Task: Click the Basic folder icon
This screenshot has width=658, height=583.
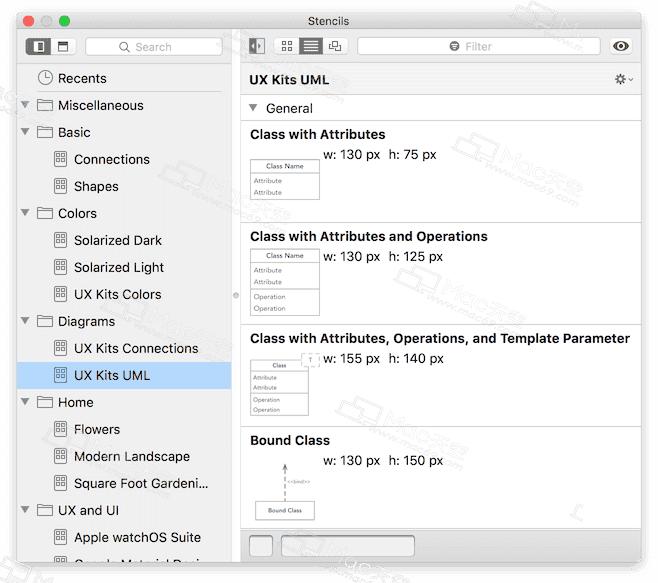Action: 45,132
